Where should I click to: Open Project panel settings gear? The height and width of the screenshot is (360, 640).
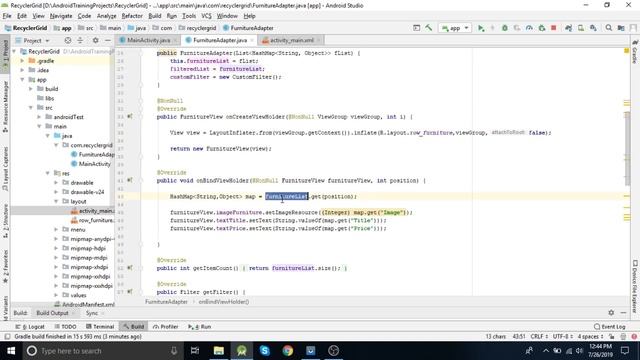tap(96, 40)
